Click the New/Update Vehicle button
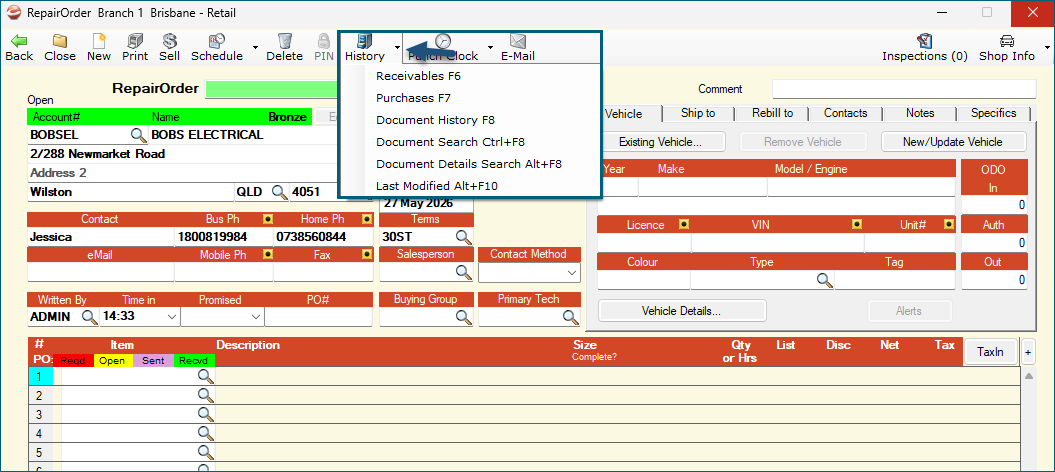 click(954, 142)
